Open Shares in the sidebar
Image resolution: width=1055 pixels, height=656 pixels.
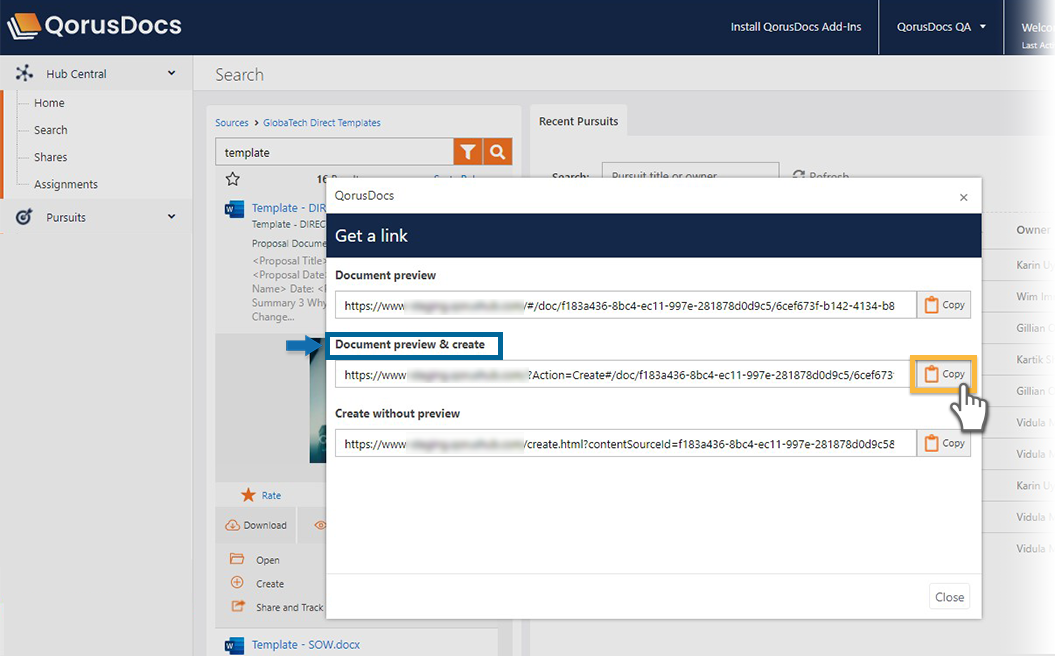coord(50,157)
